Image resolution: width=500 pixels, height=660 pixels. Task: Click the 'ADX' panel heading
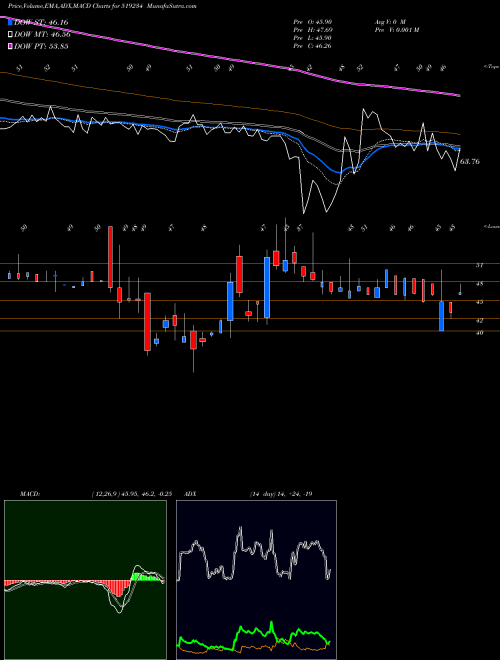191,494
